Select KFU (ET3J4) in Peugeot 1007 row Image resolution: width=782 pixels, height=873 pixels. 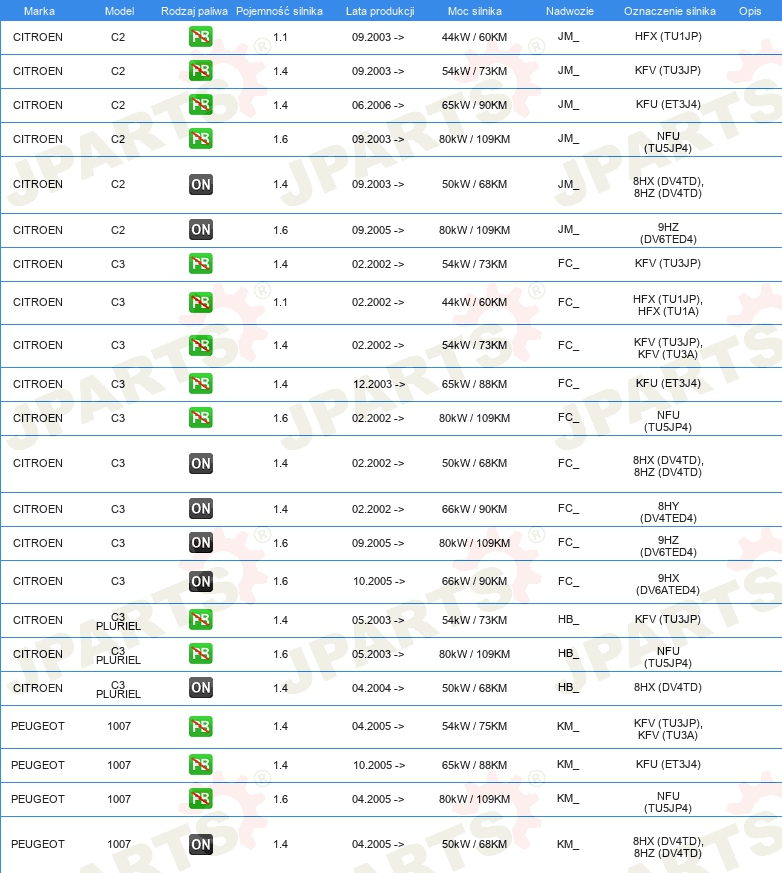click(x=668, y=764)
